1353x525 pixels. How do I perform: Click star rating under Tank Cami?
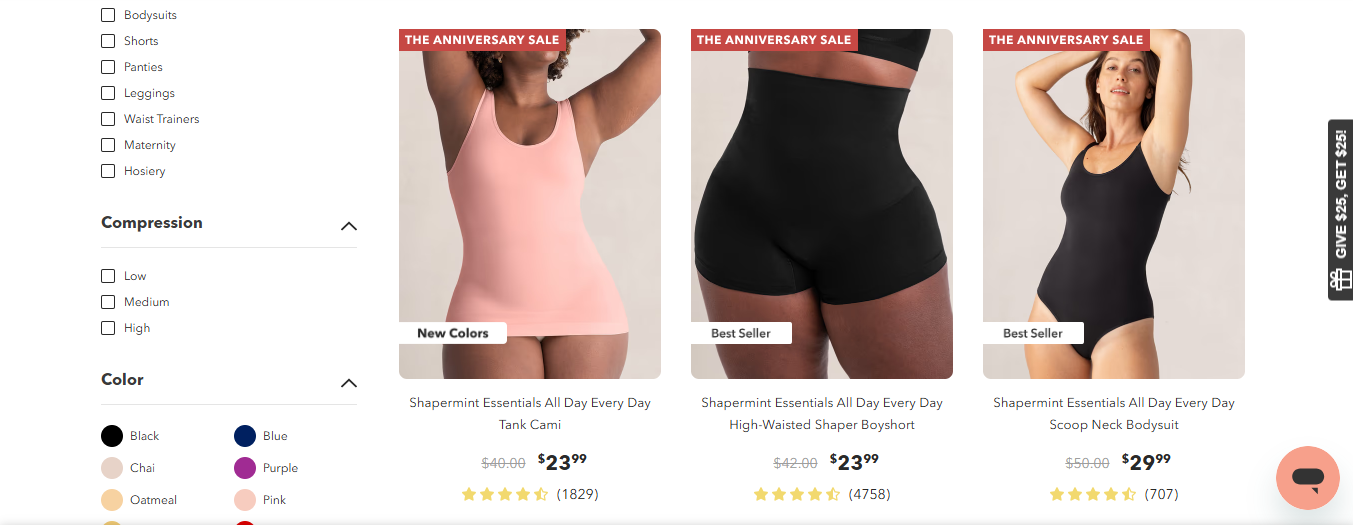click(x=505, y=494)
